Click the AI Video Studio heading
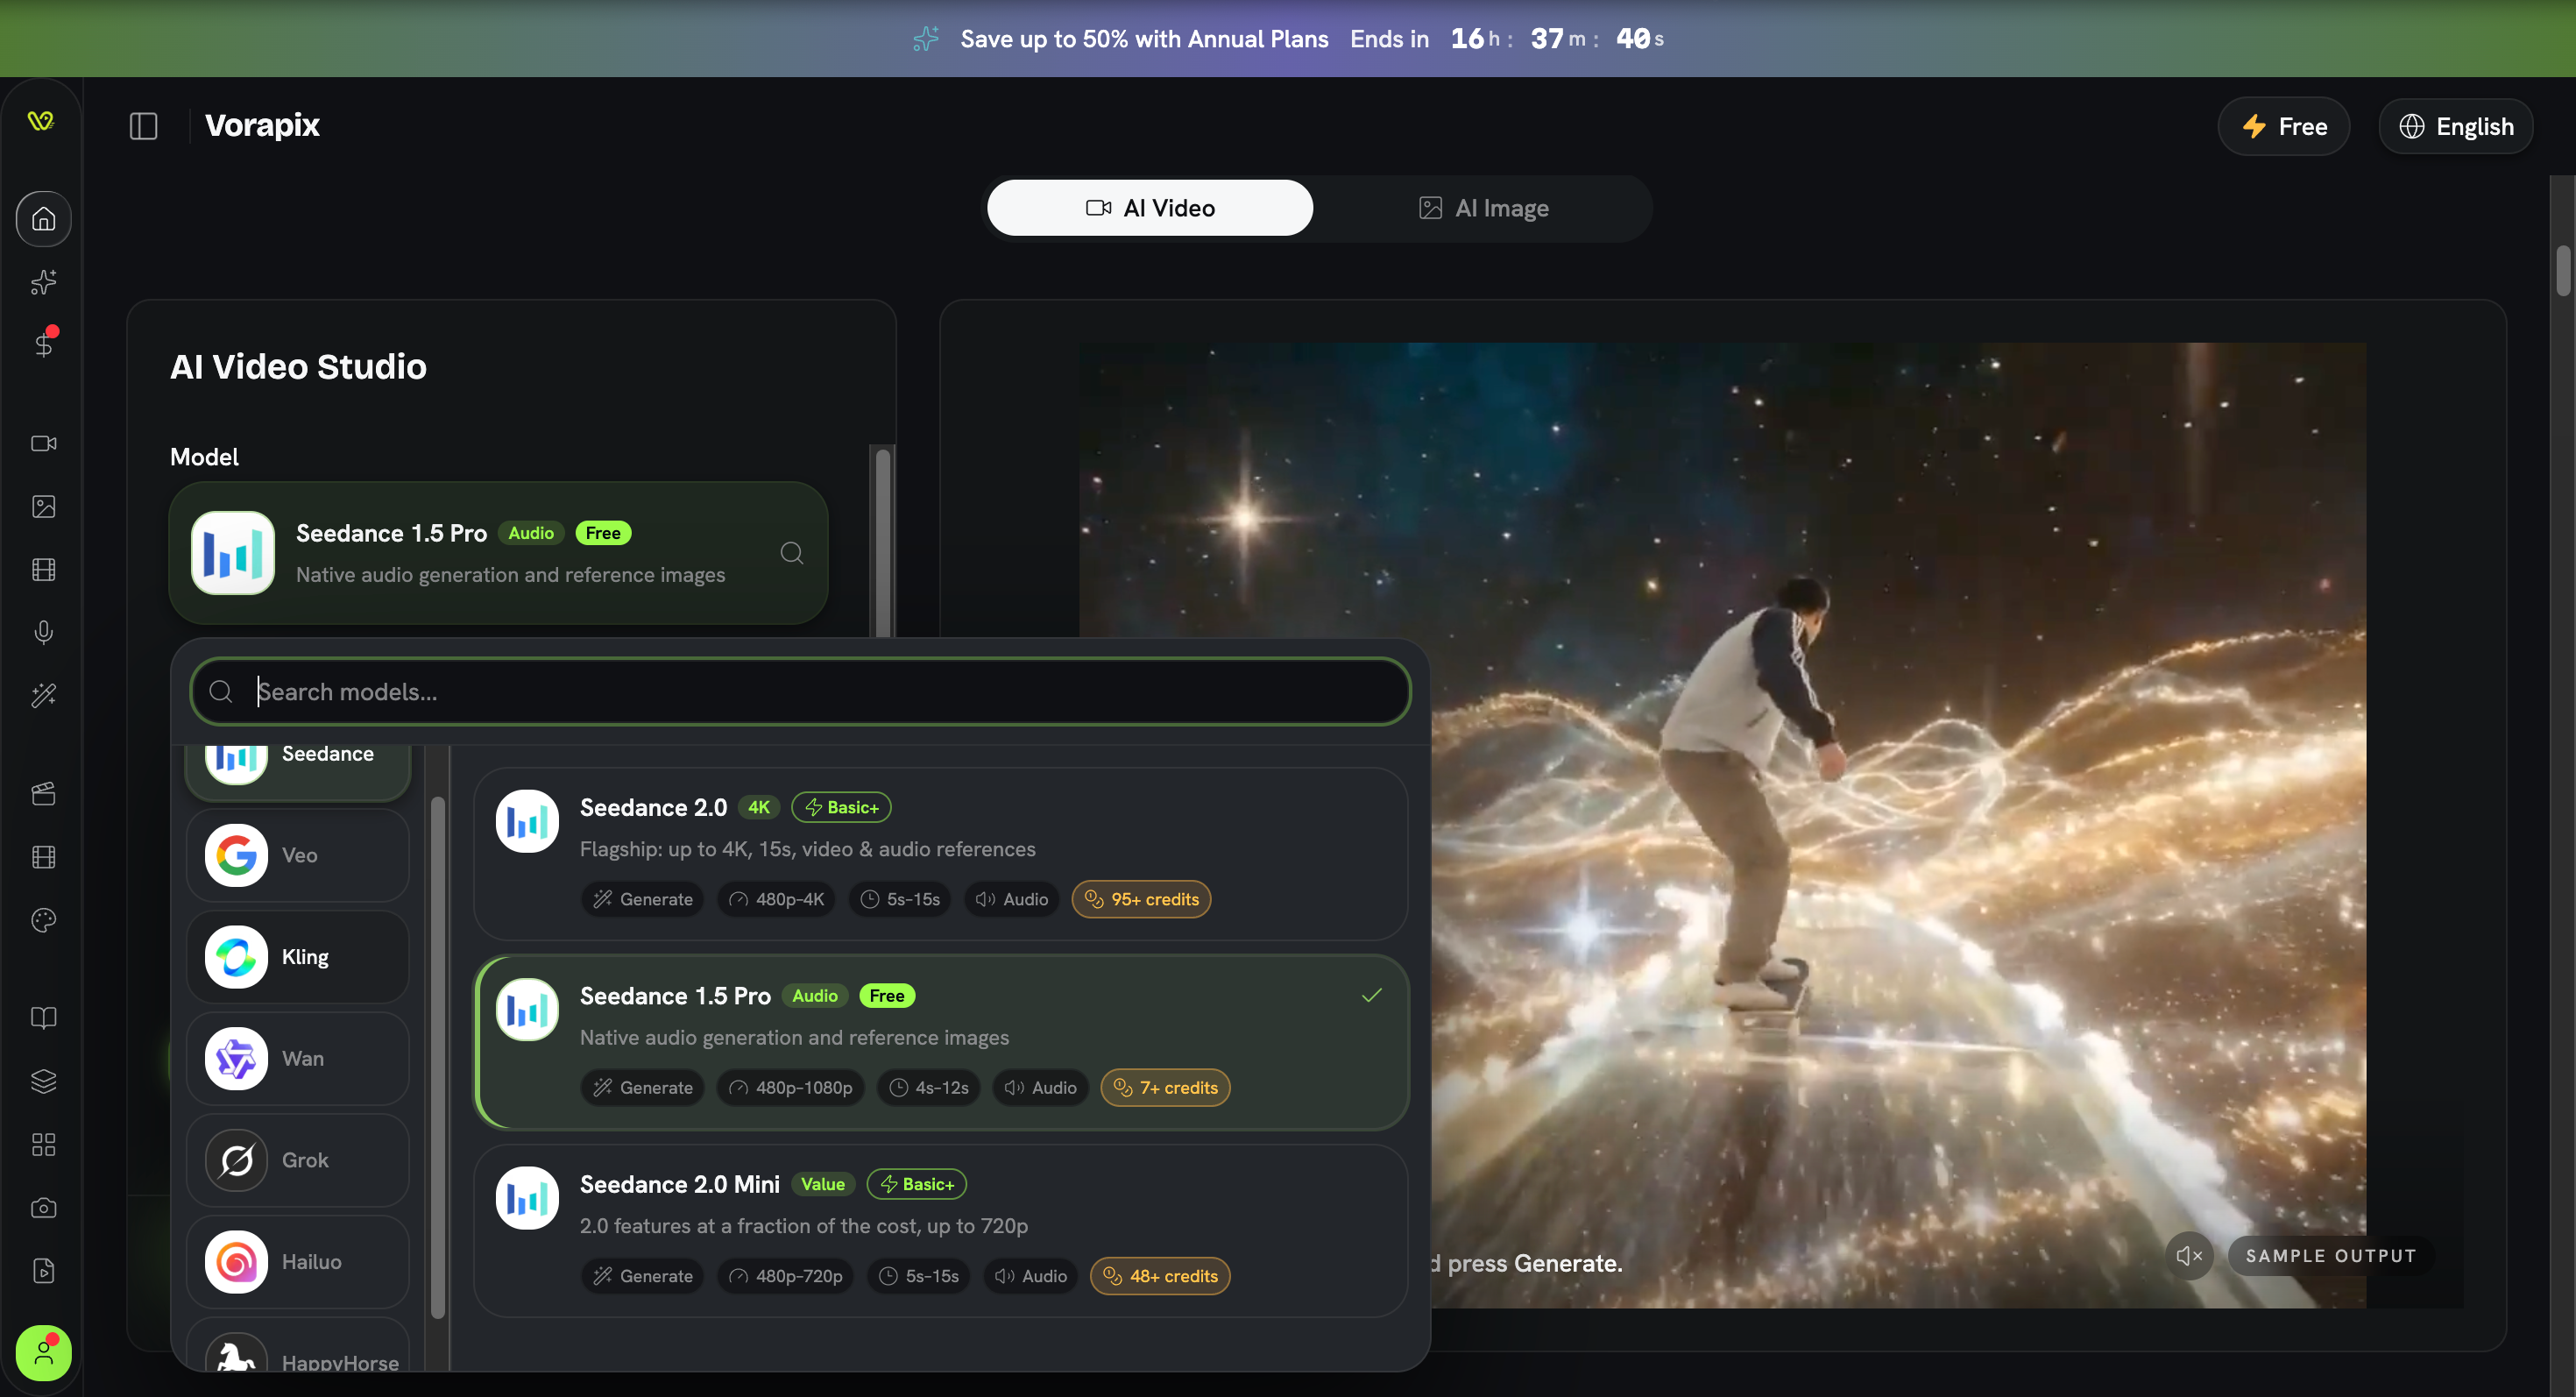 [298, 367]
